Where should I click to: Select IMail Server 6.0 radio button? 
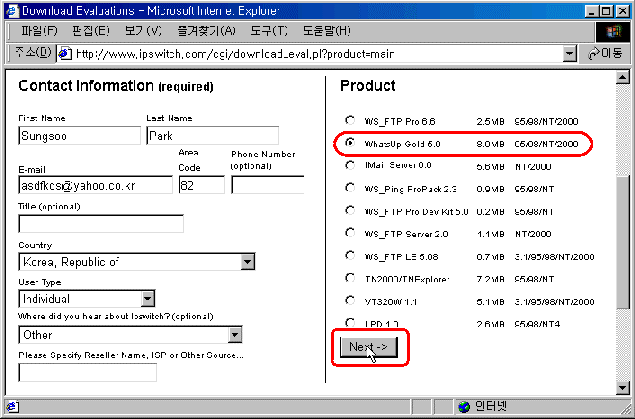(350, 165)
